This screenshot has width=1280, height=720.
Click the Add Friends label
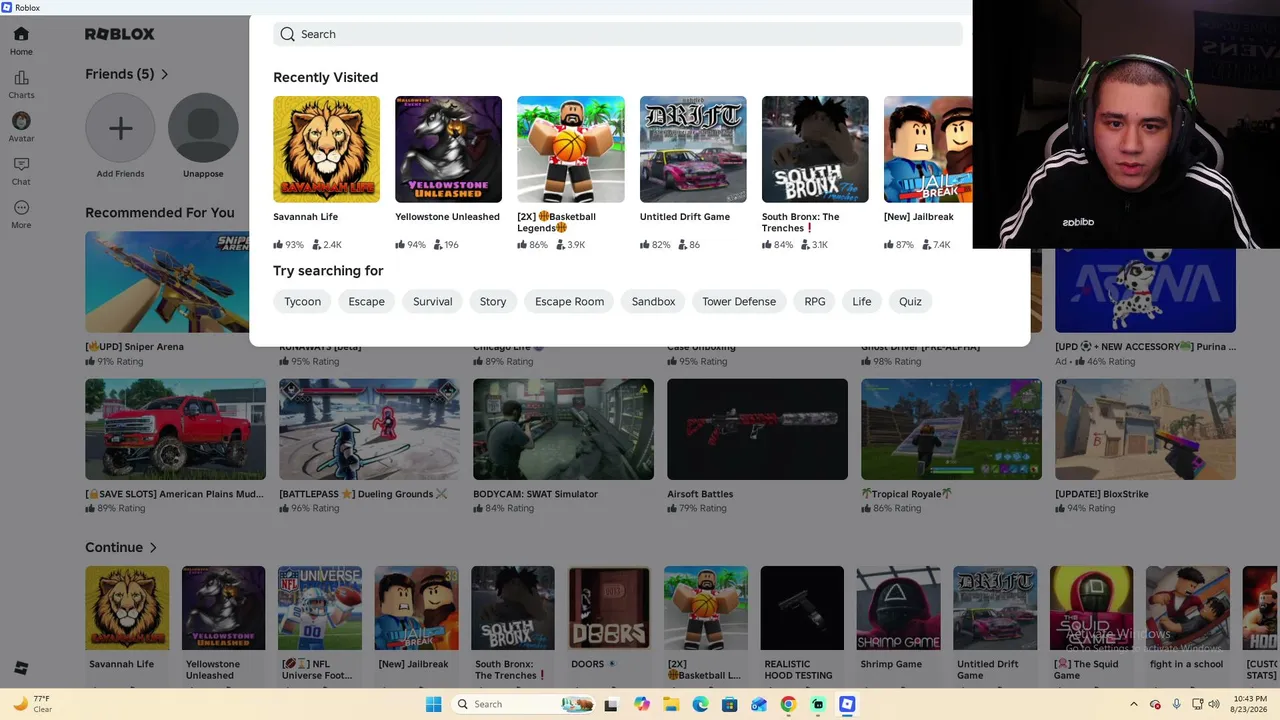(120, 174)
